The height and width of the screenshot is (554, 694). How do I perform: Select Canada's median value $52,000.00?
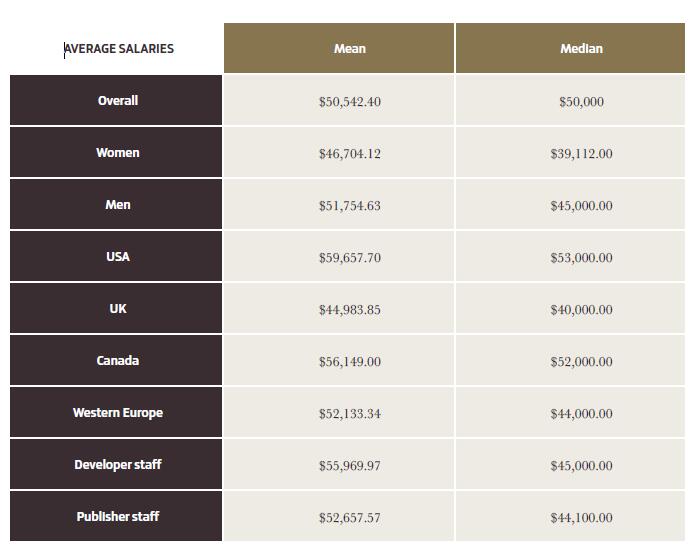point(582,362)
